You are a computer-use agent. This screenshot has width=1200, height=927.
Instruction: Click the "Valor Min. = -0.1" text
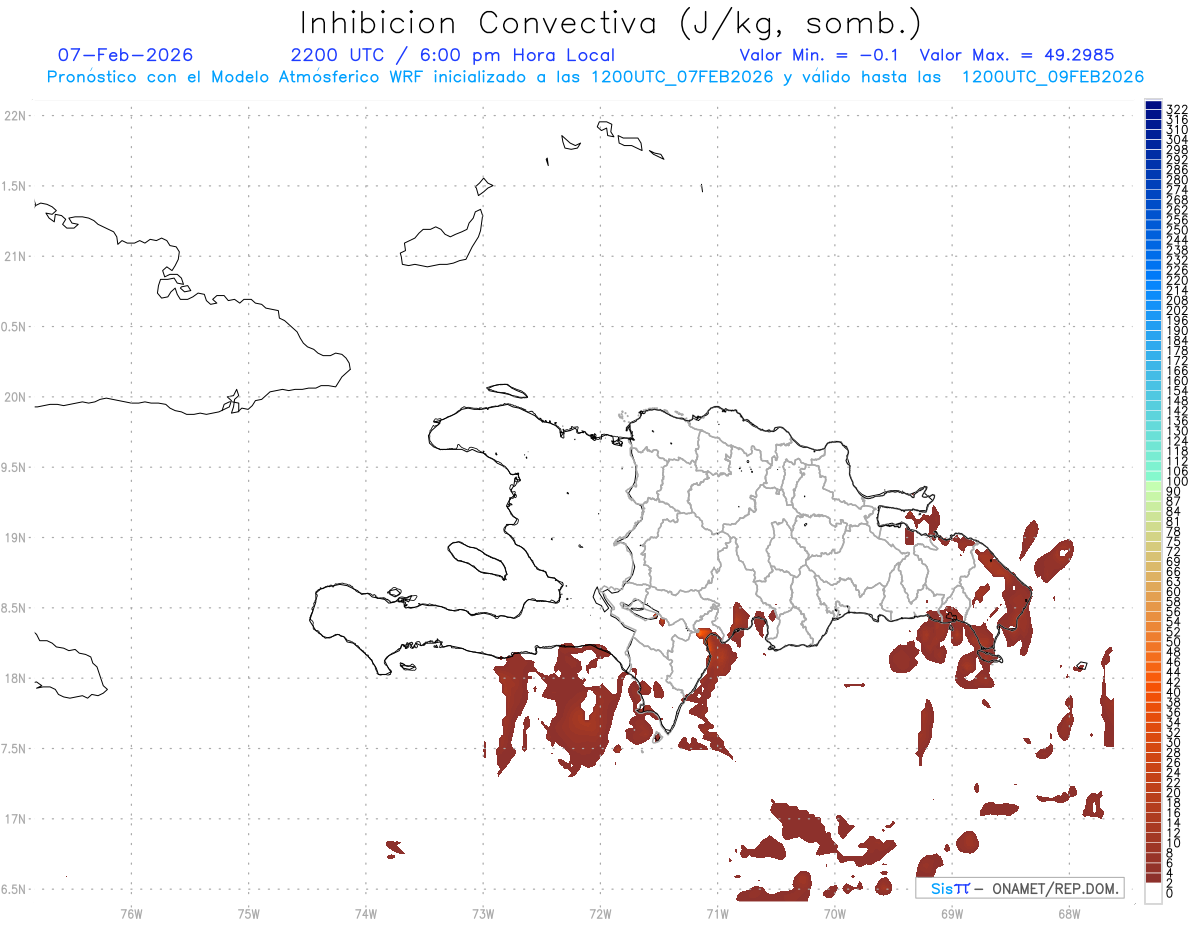click(820, 55)
